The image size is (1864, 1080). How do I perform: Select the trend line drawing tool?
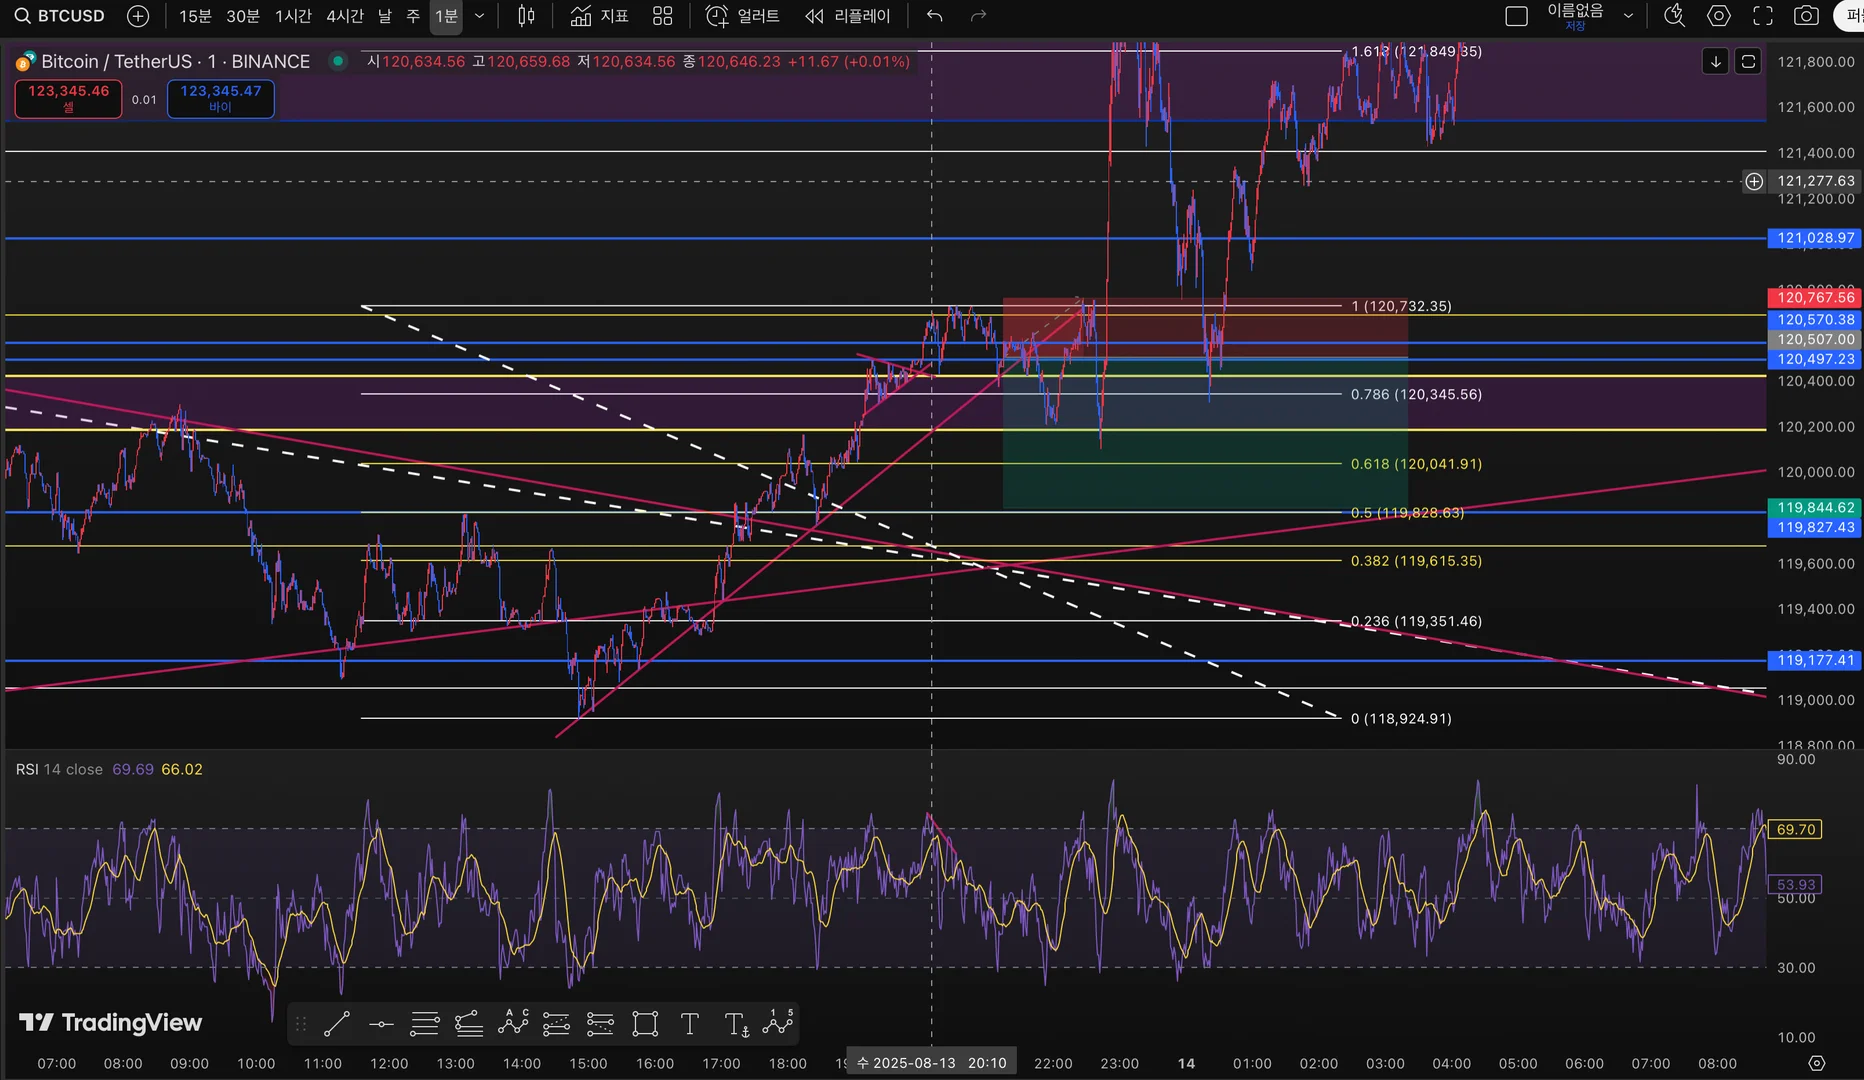point(337,1024)
